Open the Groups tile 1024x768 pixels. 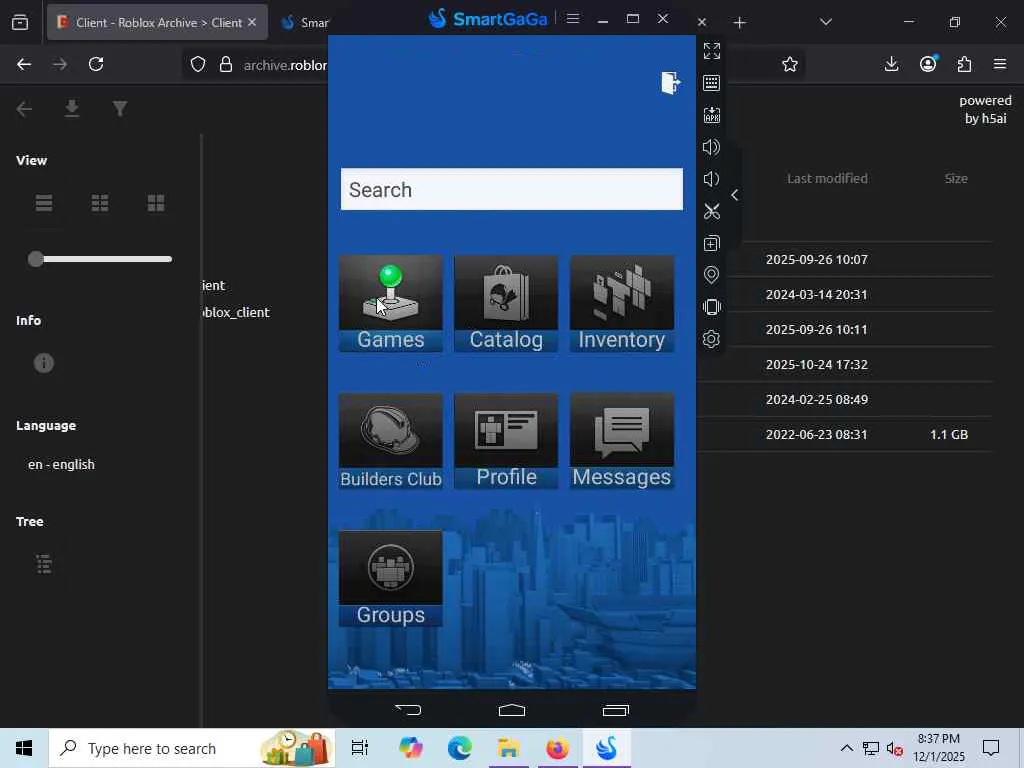tap(391, 579)
